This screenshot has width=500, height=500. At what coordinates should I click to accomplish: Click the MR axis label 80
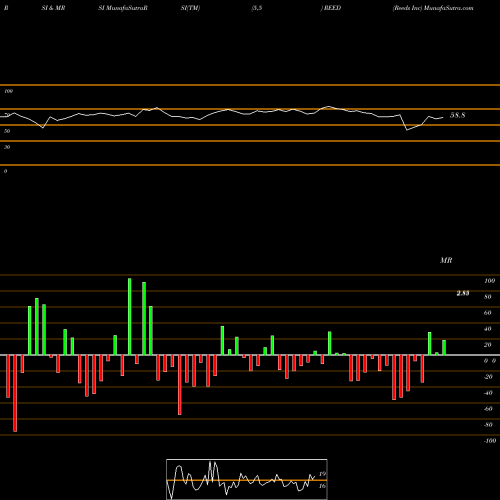[x=488, y=297]
